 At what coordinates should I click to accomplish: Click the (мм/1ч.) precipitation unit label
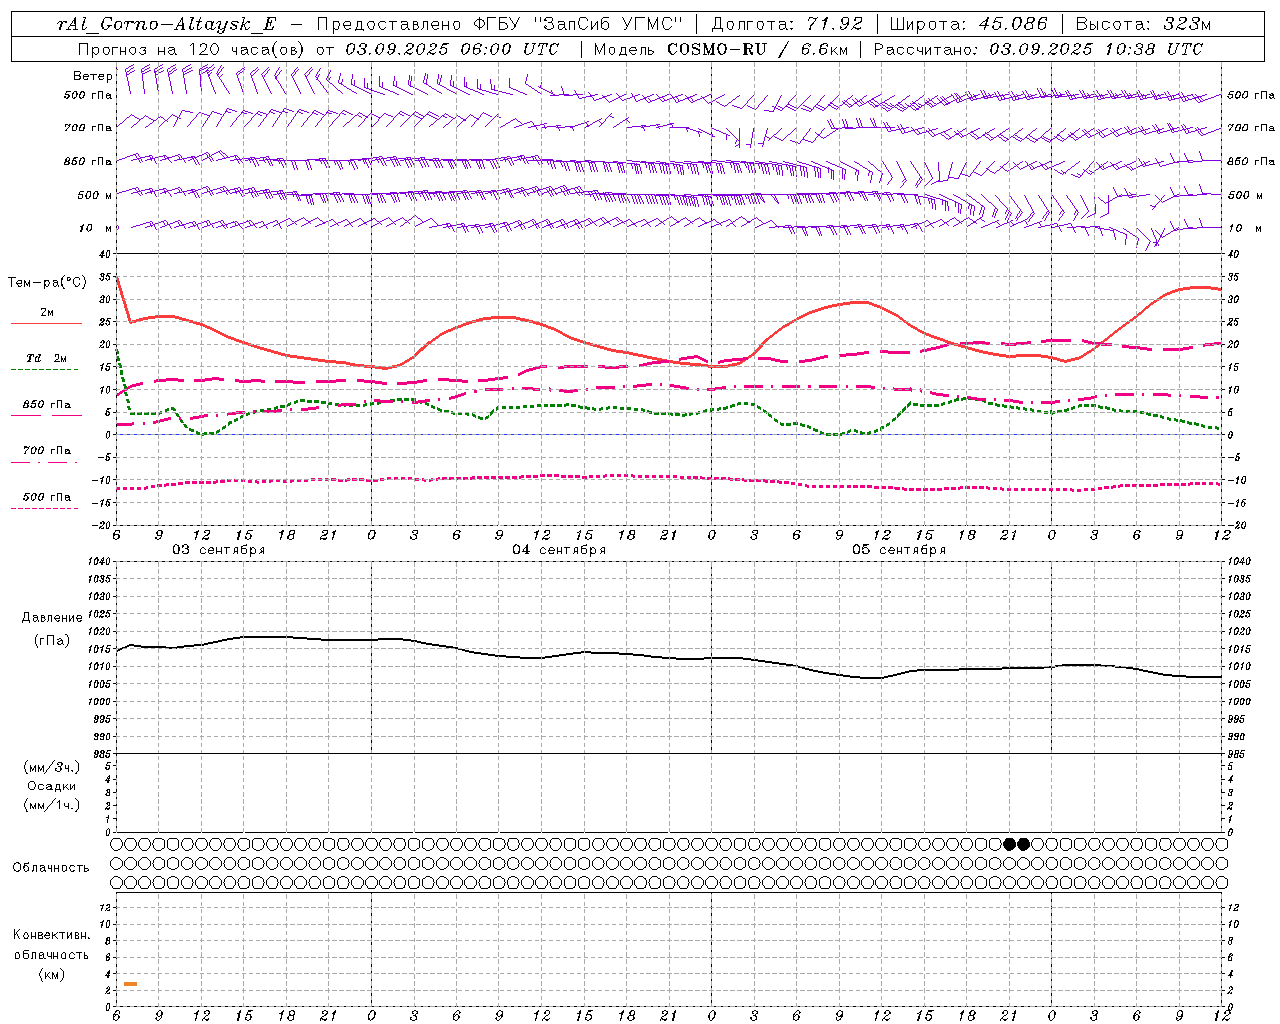click(x=52, y=805)
